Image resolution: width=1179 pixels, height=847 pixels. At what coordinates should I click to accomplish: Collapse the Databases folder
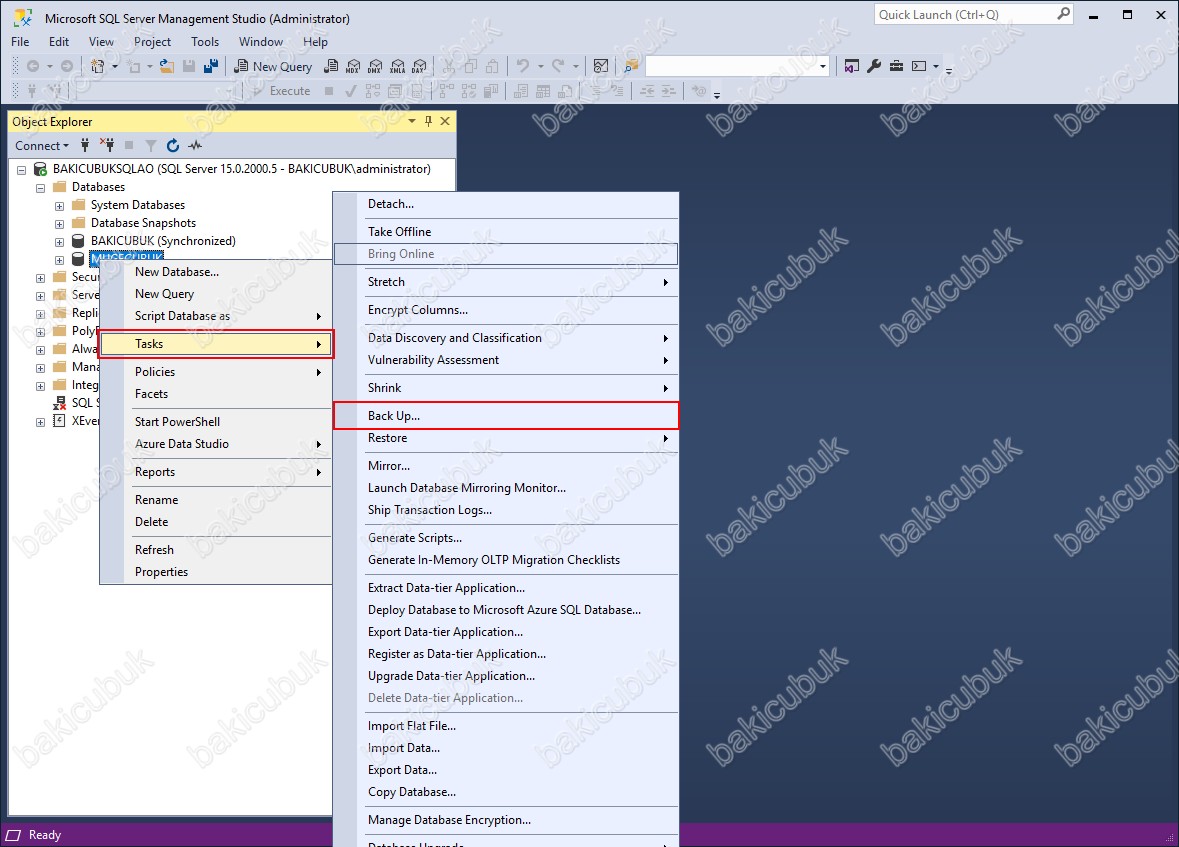point(41,188)
